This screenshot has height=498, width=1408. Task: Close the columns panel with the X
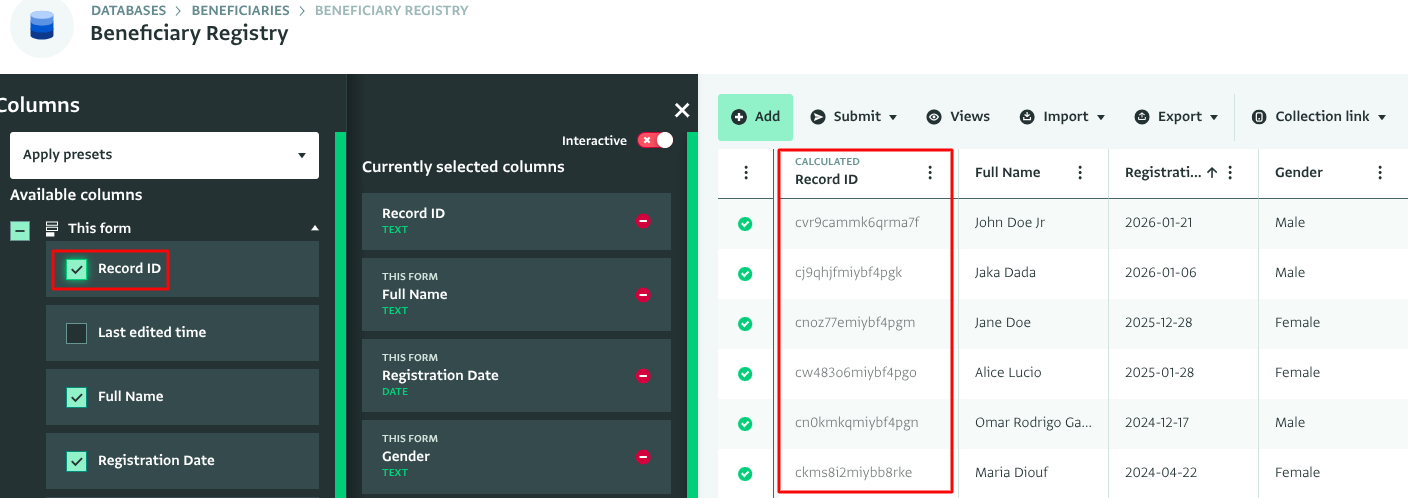point(682,110)
